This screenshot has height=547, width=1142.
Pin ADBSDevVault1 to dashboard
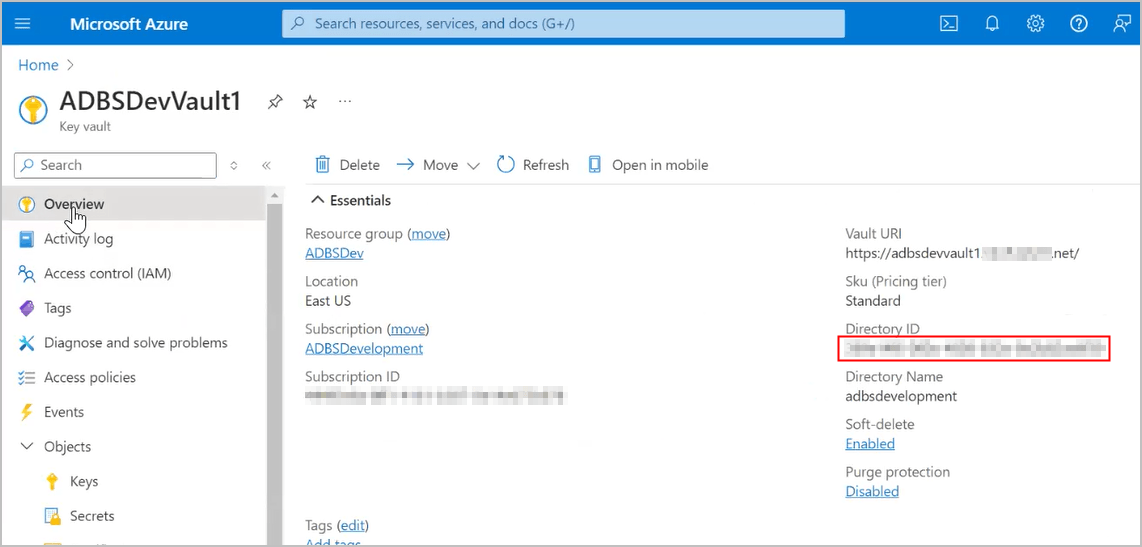click(x=275, y=102)
